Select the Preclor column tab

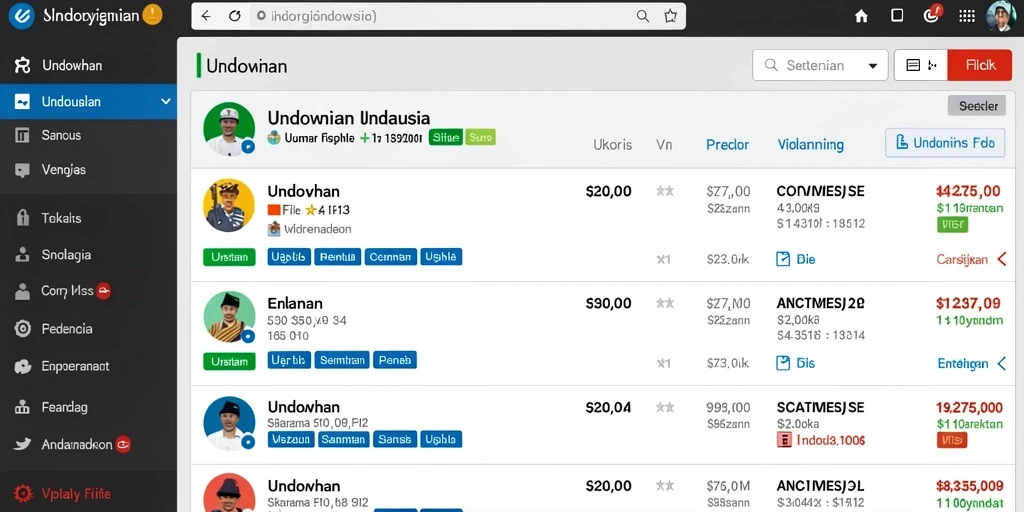click(x=728, y=144)
